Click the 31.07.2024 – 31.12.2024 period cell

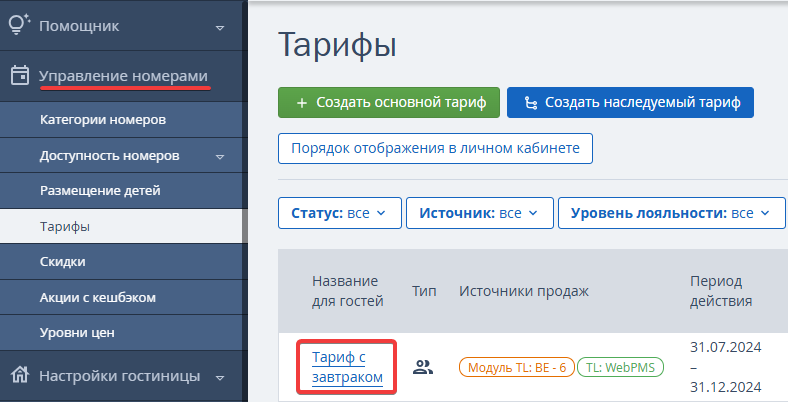[726, 367]
